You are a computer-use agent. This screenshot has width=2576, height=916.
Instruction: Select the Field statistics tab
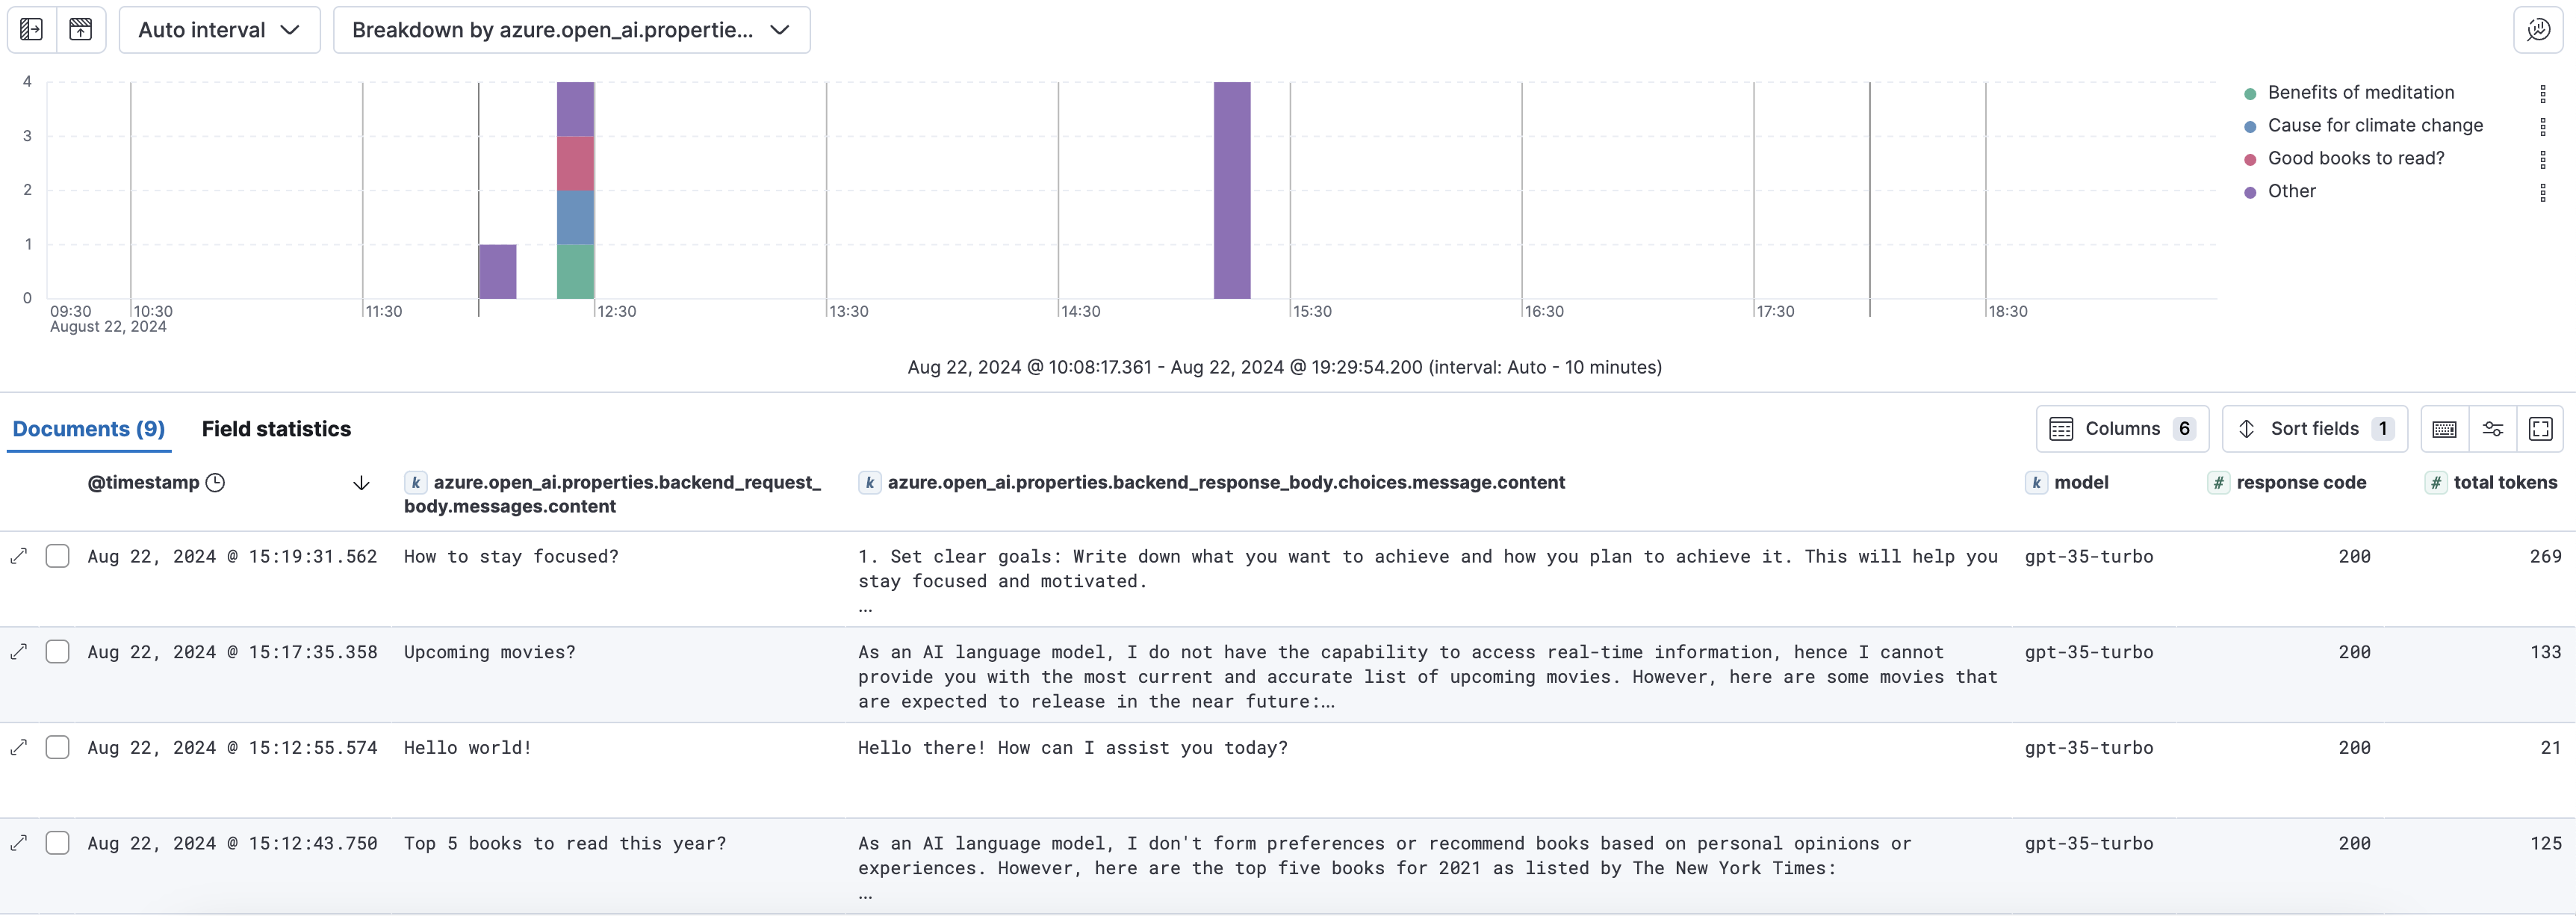click(276, 427)
